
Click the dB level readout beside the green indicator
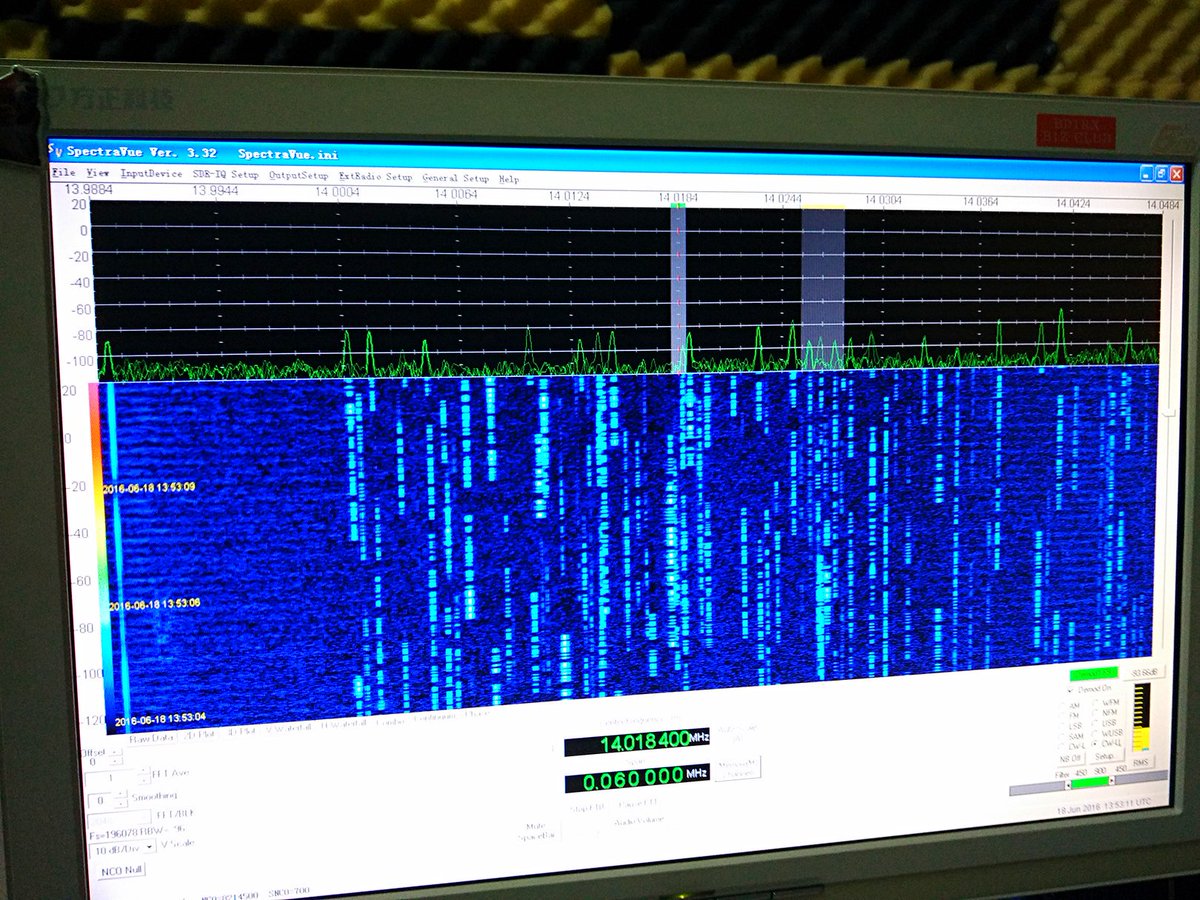1143,672
